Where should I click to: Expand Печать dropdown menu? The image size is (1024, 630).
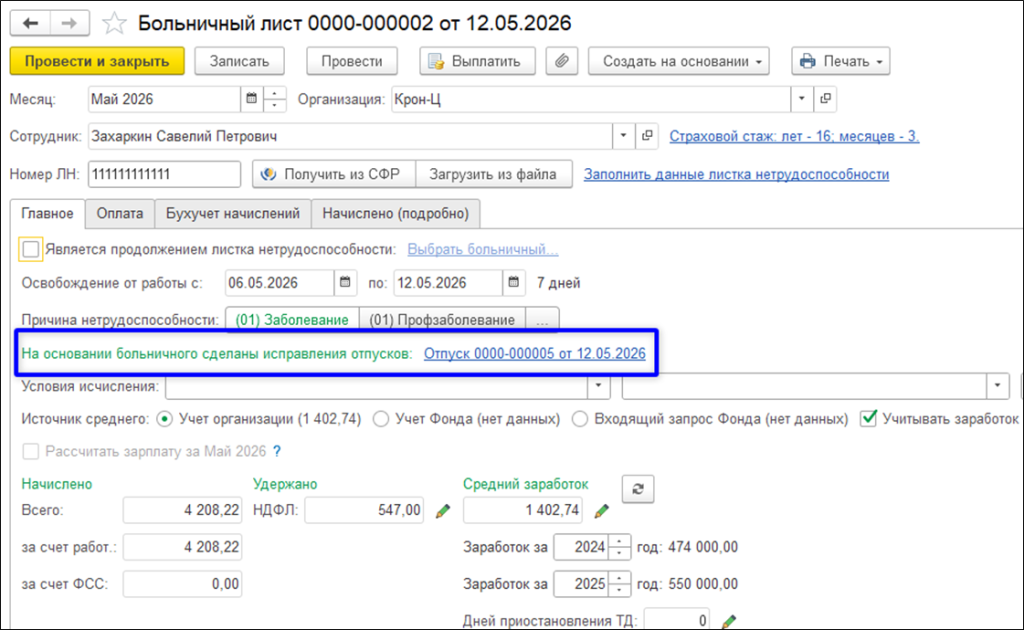coord(840,61)
